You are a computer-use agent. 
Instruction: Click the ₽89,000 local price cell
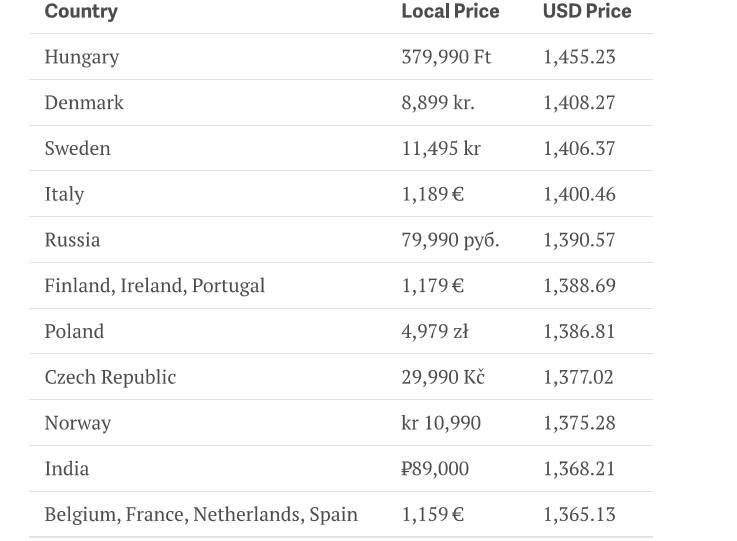pyautogui.click(x=435, y=469)
